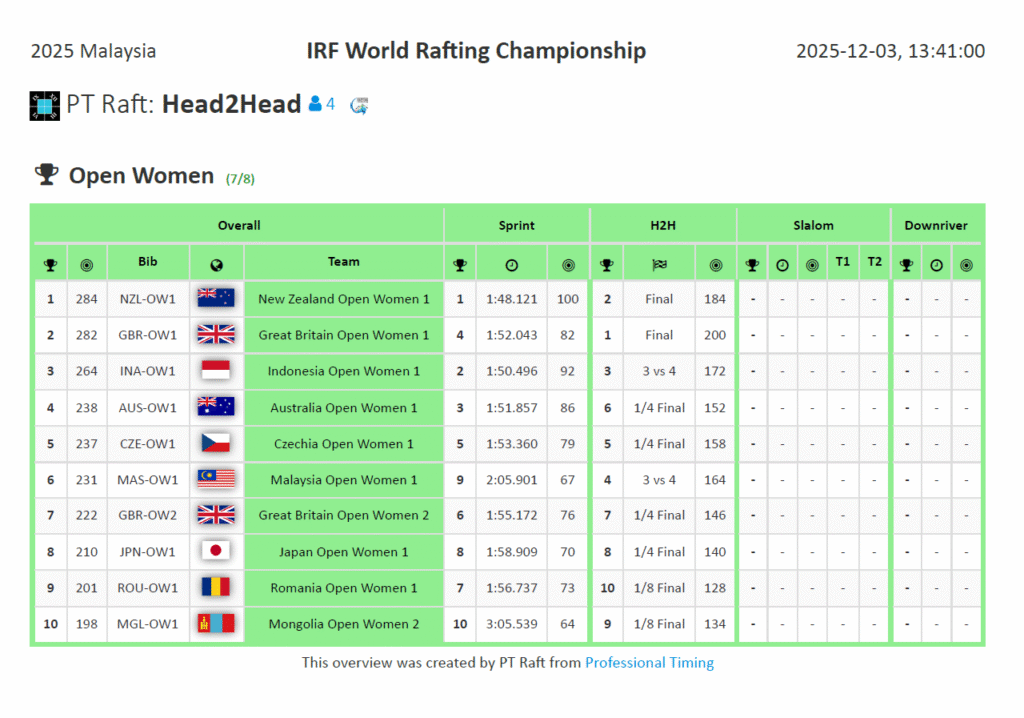Image resolution: width=1024 pixels, height=718 pixels.
Task: Open the Professional Timing link
Action: pyautogui.click(x=649, y=662)
